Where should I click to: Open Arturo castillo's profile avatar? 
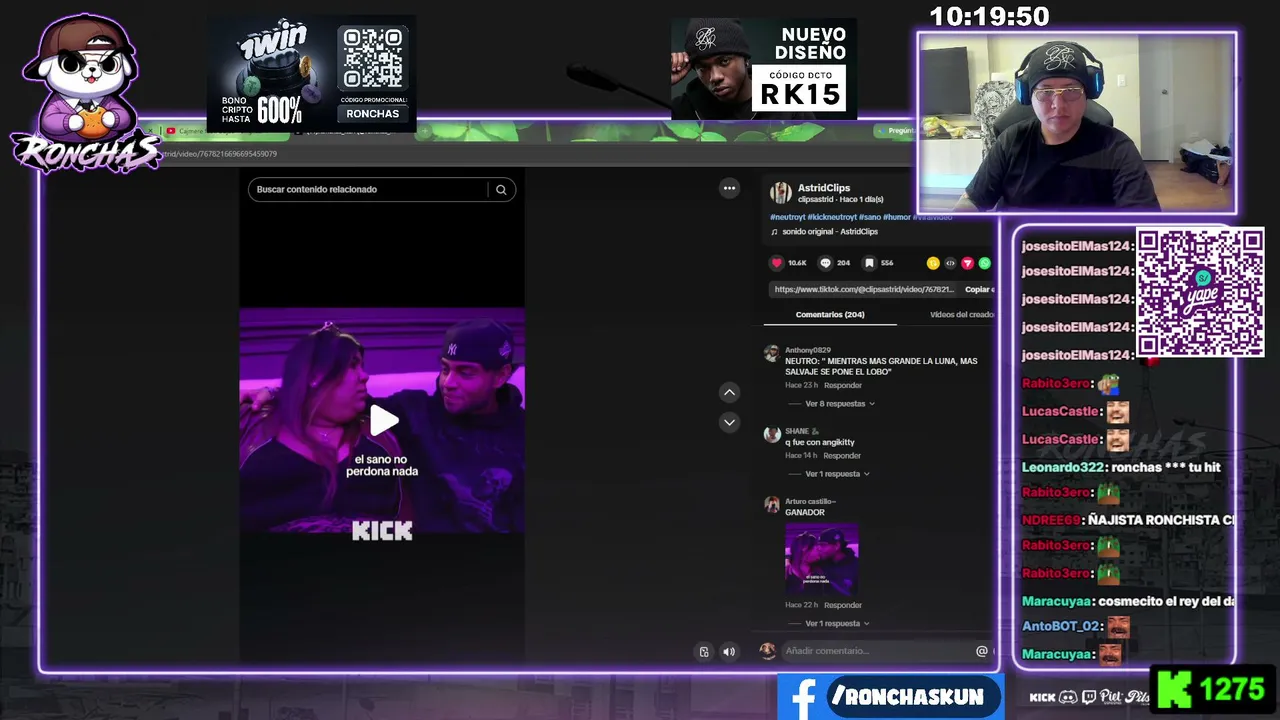771,504
